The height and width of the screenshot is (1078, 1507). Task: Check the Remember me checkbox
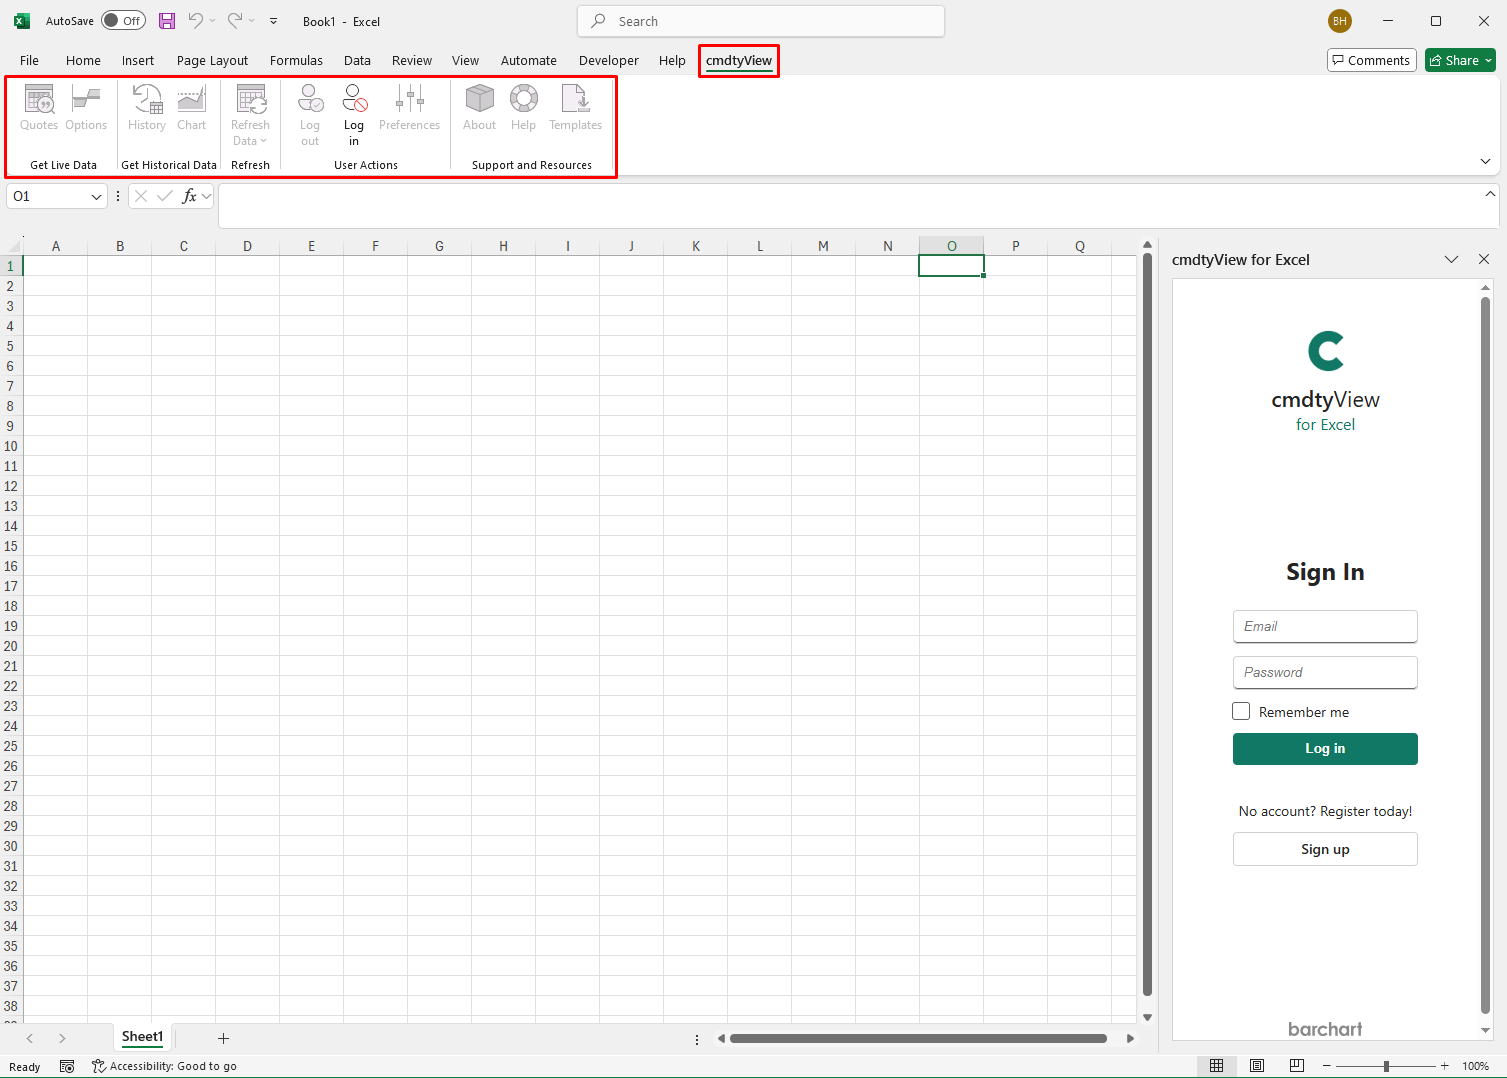[x=1241, y=711]
